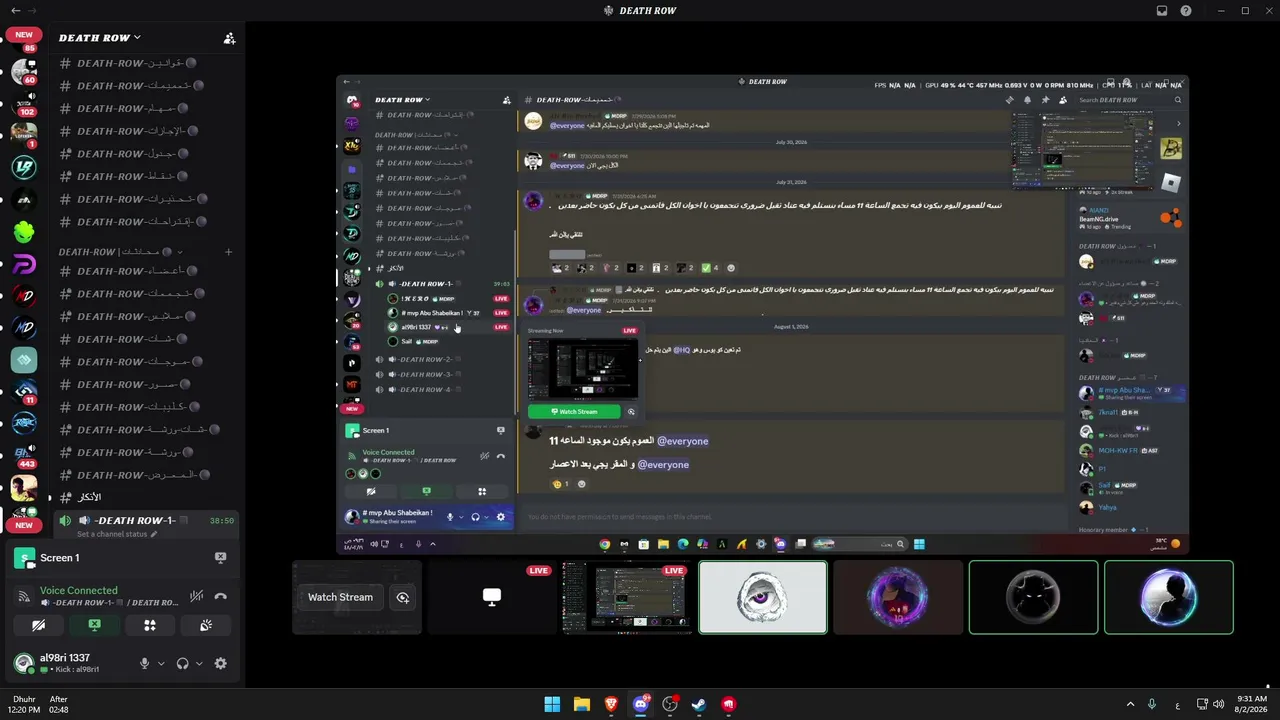Show hidden system tray icons
Viewport: 1280px width, 720px height.
[x=1130, y=704]
